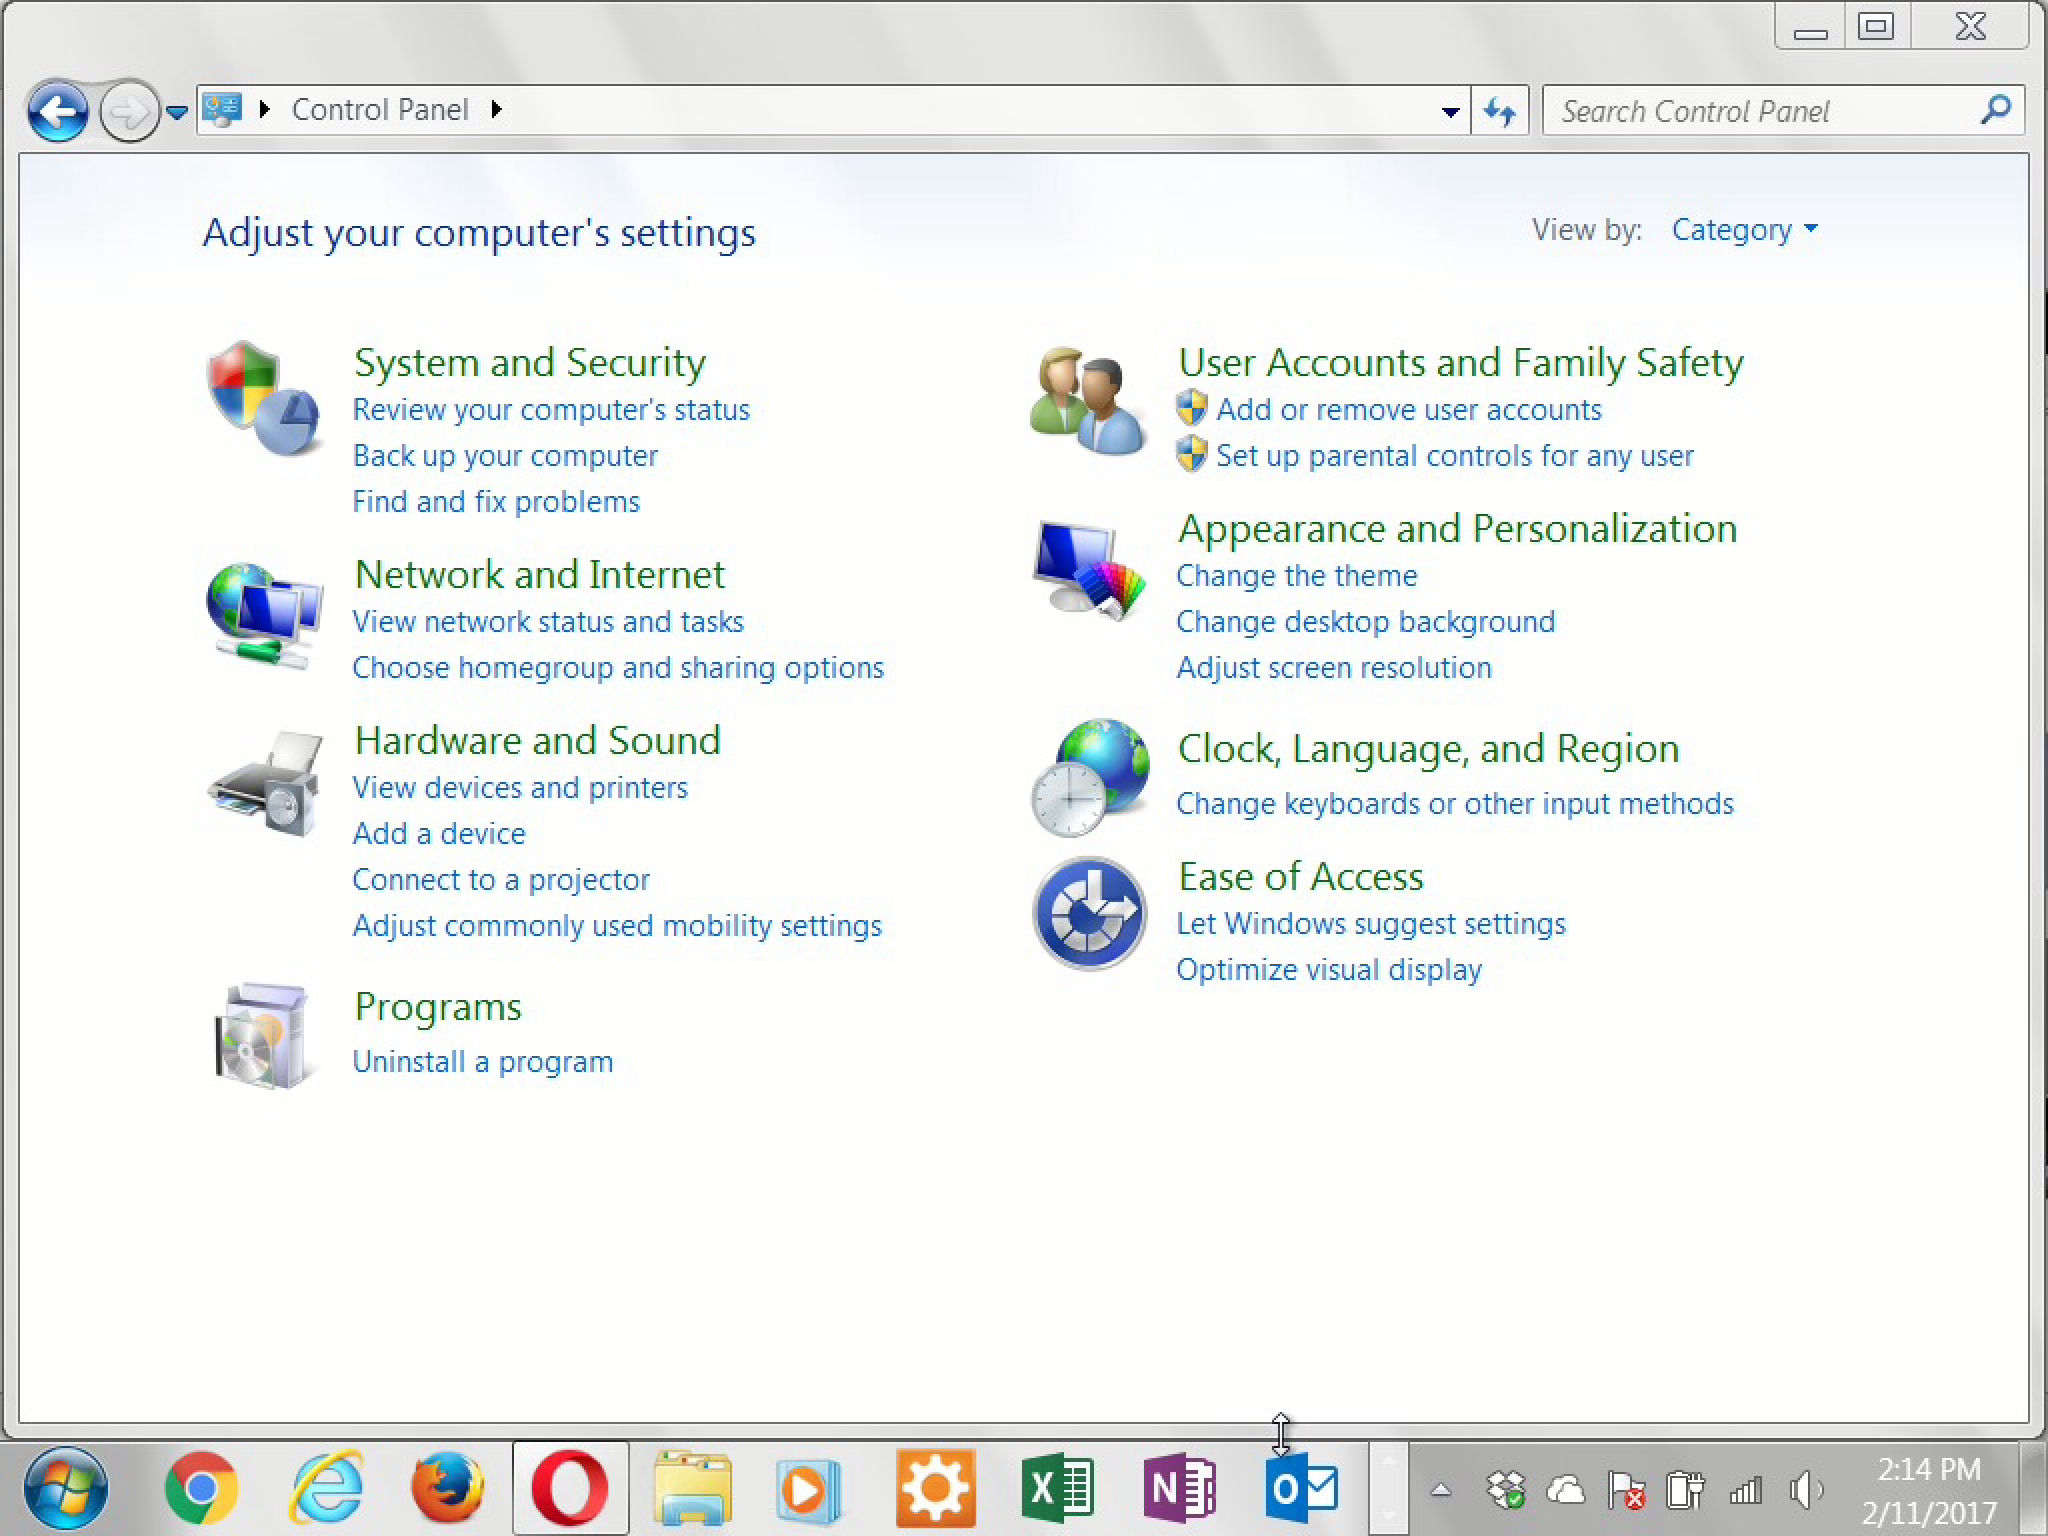Click Set up parental controls for any user
Screen dimensions: 2048x1536
pos(1455,456)
